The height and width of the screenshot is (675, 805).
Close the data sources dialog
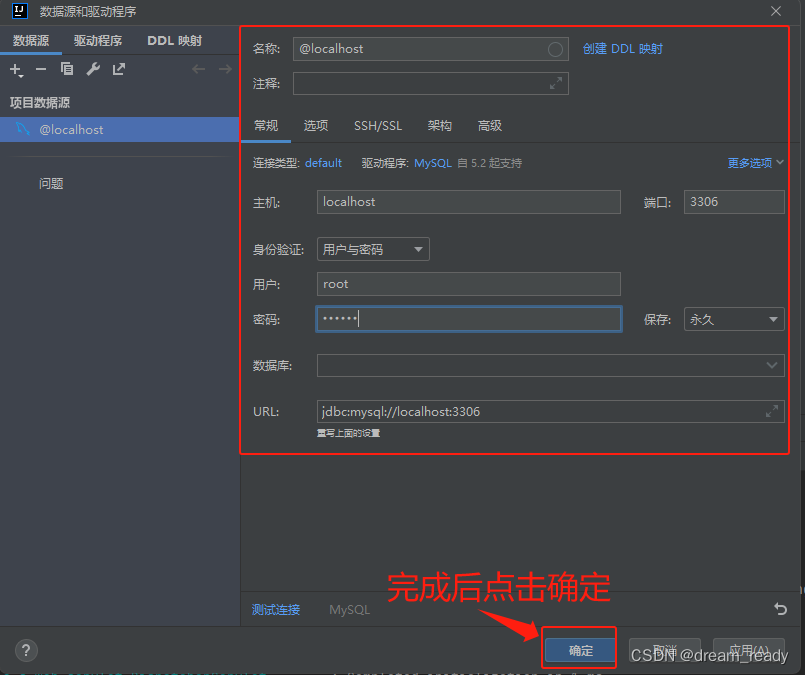[x=776, y=11]
